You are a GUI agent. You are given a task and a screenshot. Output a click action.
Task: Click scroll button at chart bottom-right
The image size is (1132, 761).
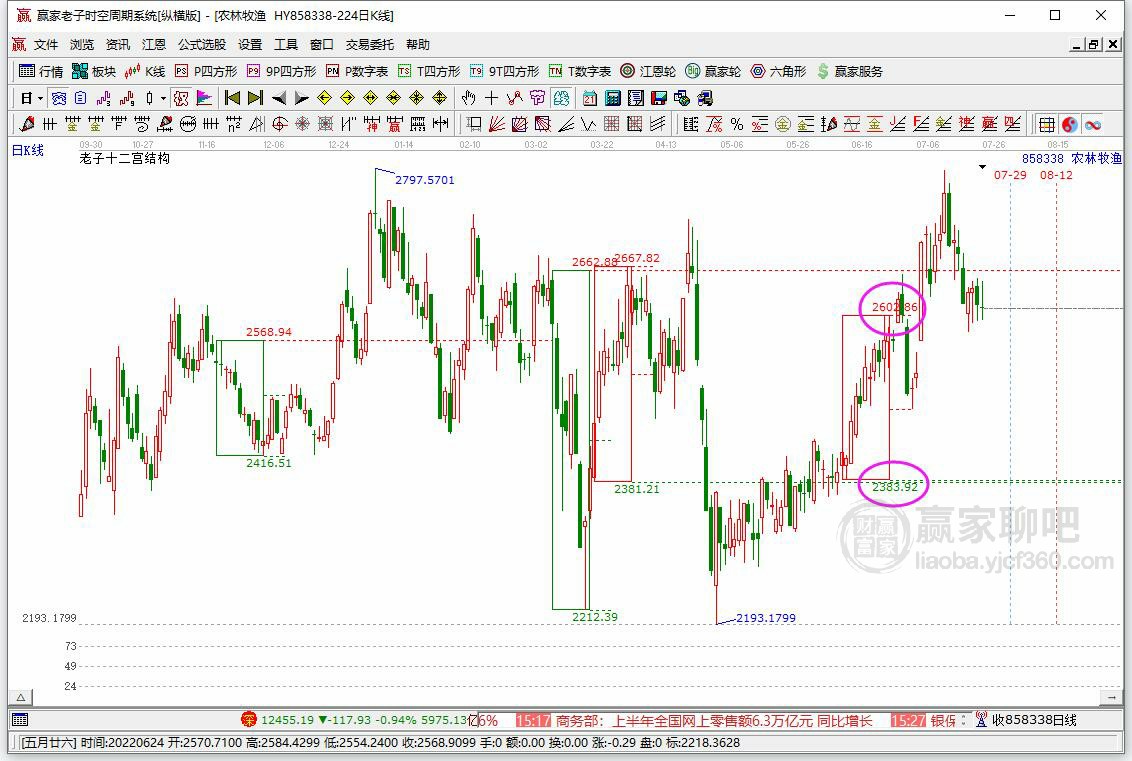(x=1111, y=697)
